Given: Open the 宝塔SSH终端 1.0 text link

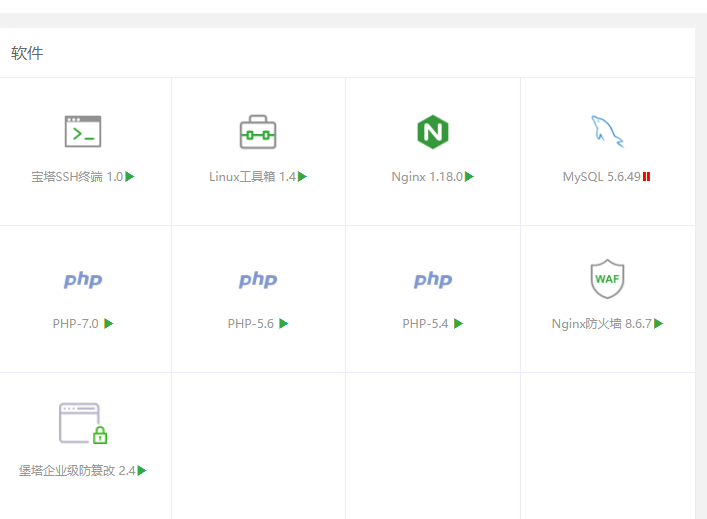Looking at the screenshot, I should pos(76,177).
